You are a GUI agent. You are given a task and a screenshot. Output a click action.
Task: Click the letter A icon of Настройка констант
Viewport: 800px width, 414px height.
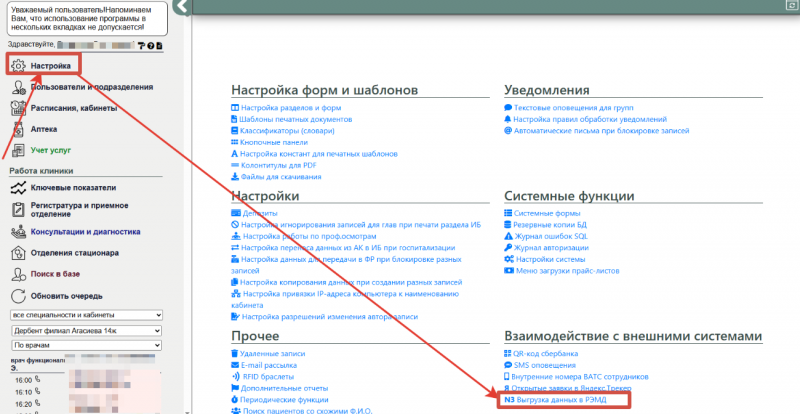(235, 154)
